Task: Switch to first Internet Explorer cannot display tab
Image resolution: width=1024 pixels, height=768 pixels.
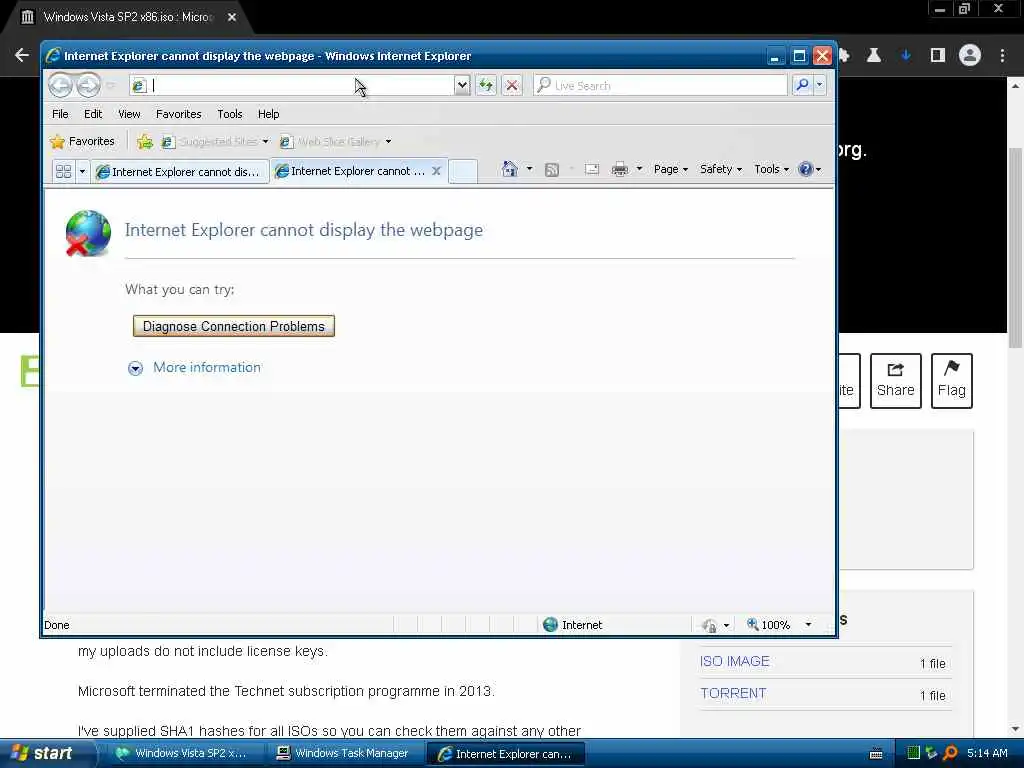Action: tap(180, 171)
